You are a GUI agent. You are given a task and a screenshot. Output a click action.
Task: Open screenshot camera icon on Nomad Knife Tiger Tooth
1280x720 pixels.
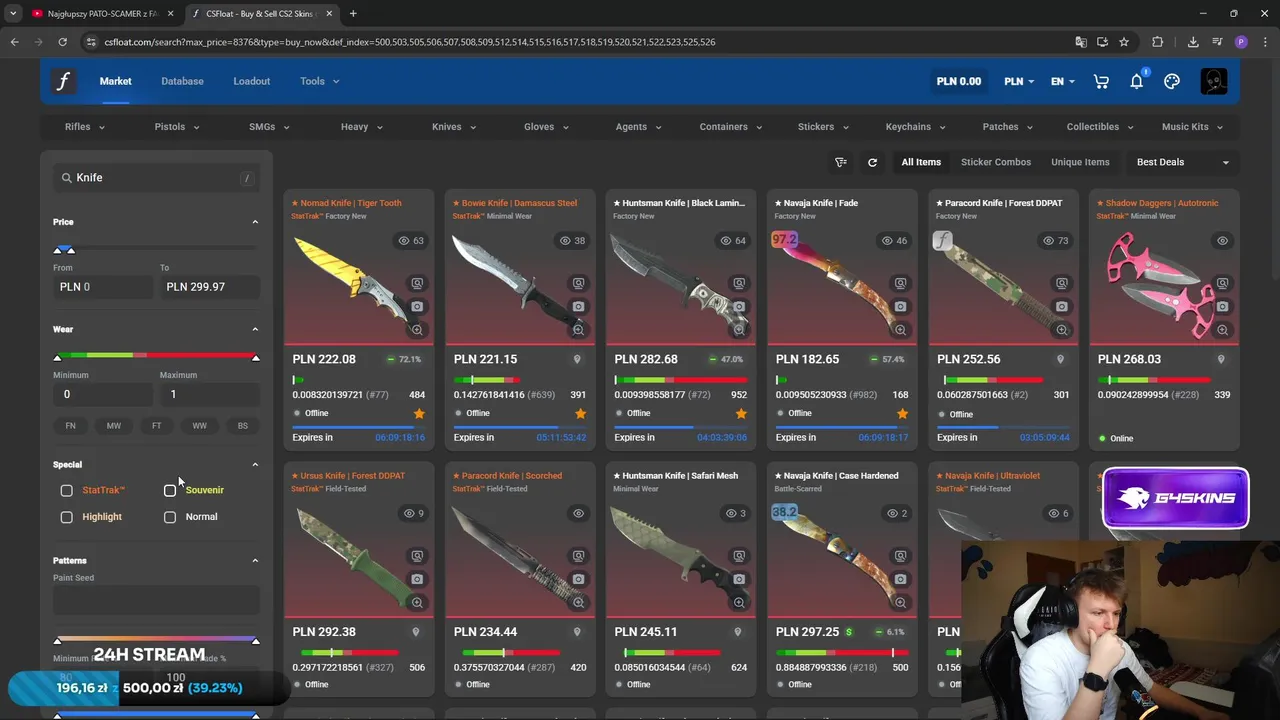coord(417,306)
